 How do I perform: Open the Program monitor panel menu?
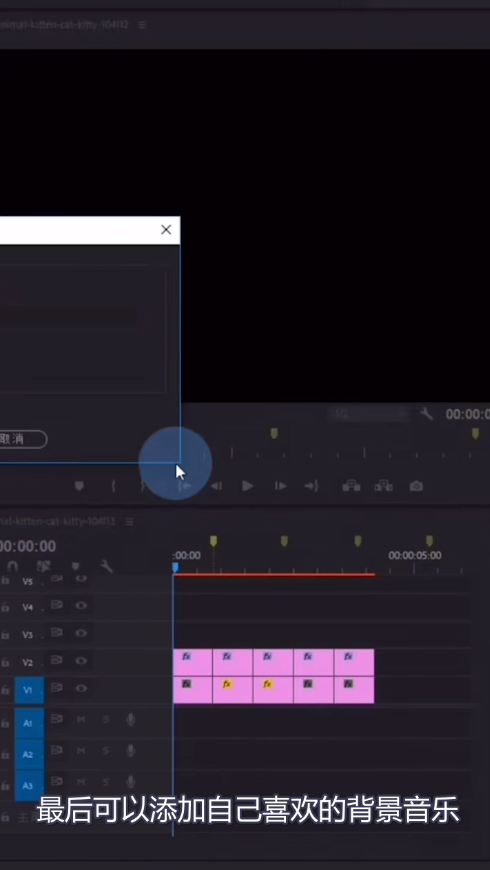[142, 25]
